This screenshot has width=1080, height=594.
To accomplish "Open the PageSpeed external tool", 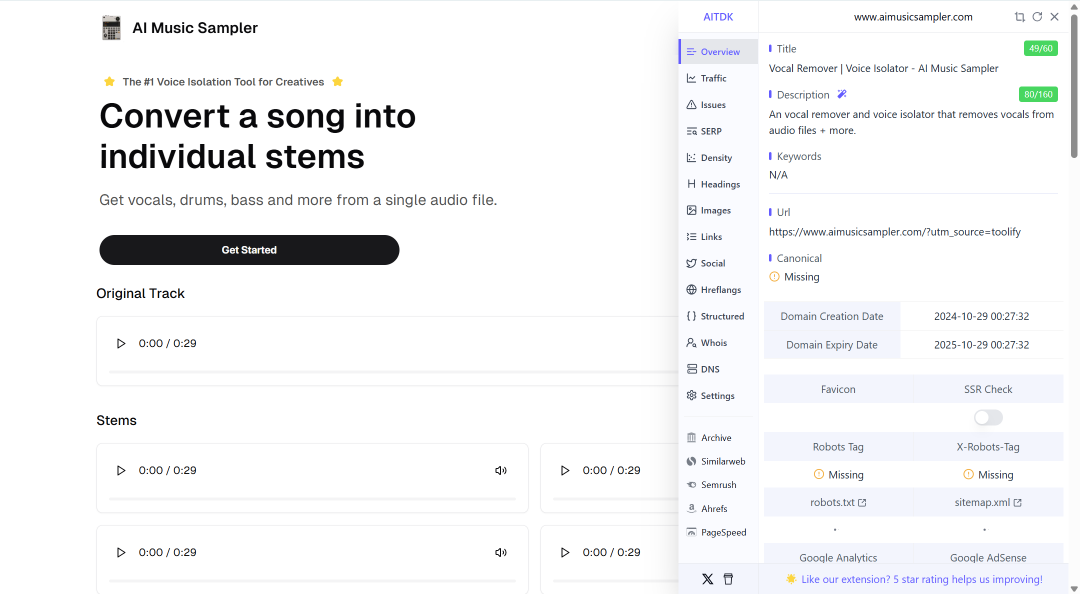I will (716, 532).
